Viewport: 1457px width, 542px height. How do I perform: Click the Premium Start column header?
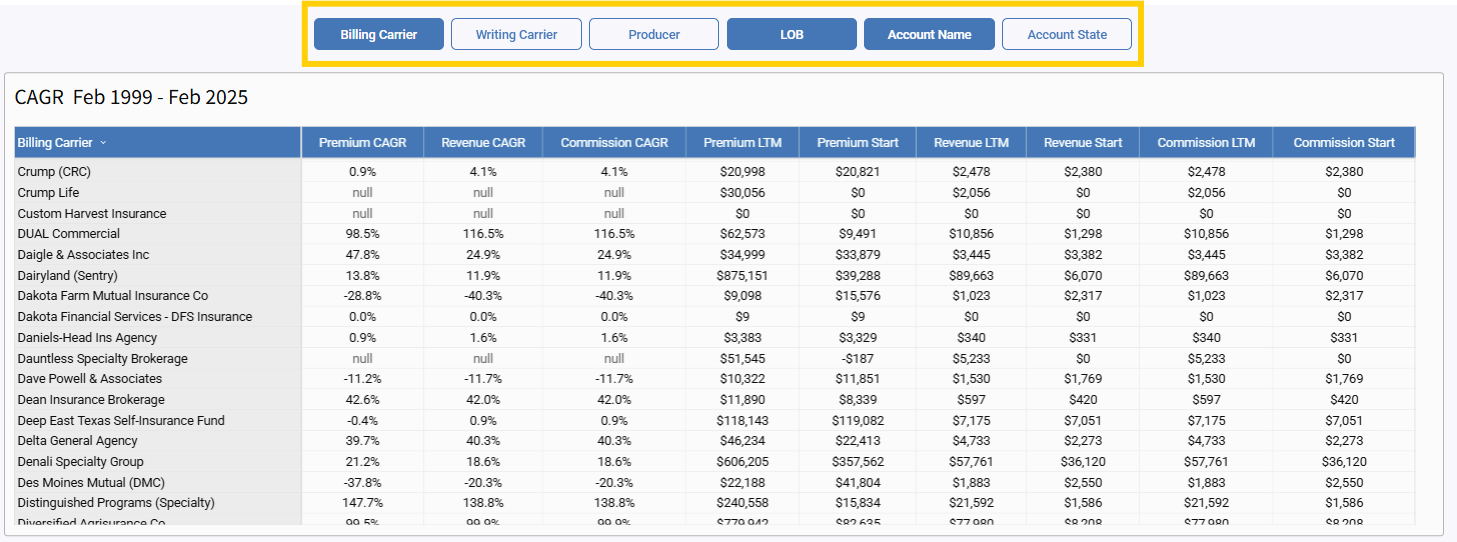(857, 143)
